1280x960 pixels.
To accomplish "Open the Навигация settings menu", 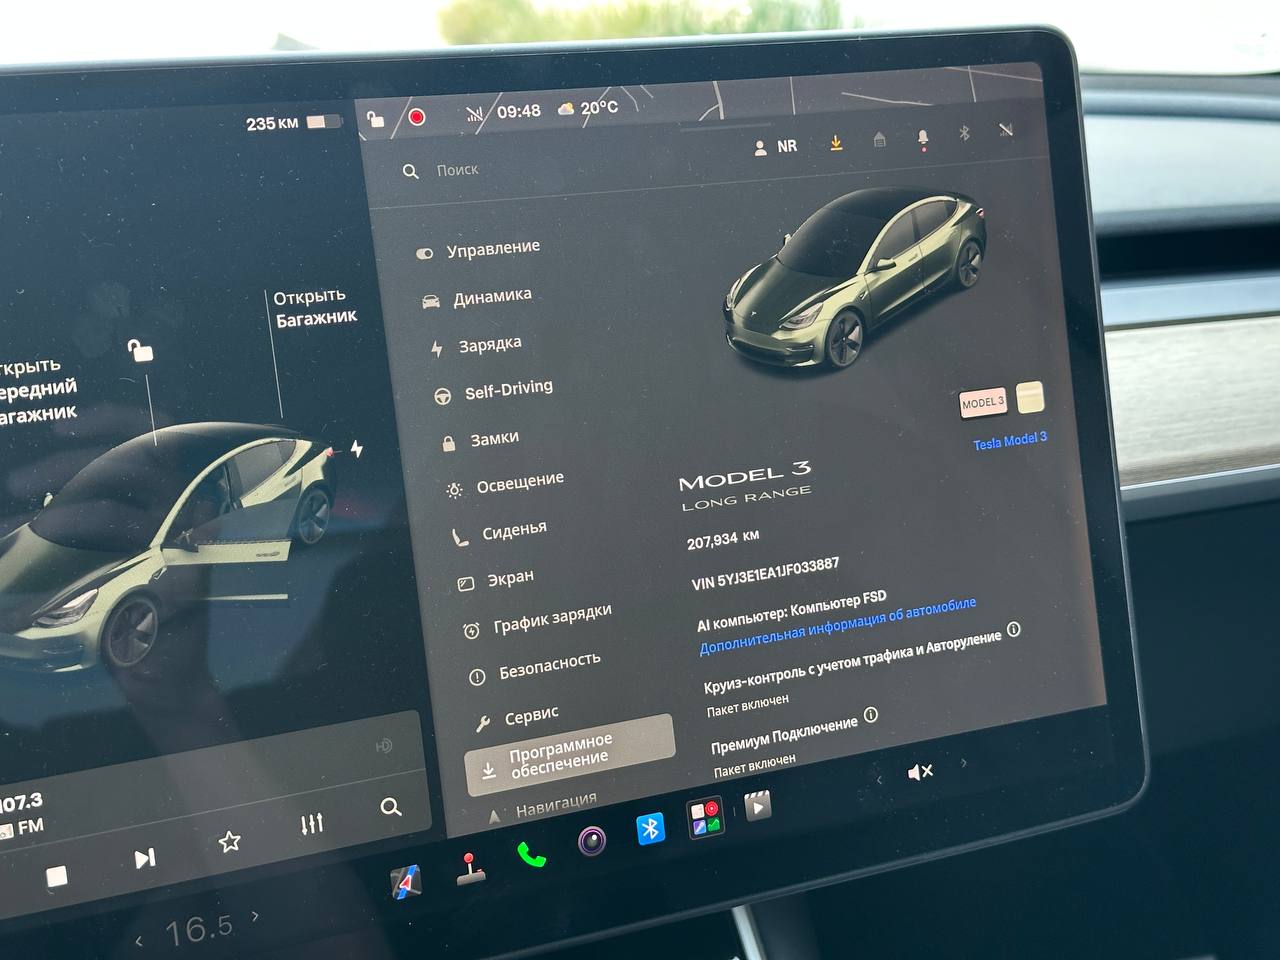I will tap(543, 808).
